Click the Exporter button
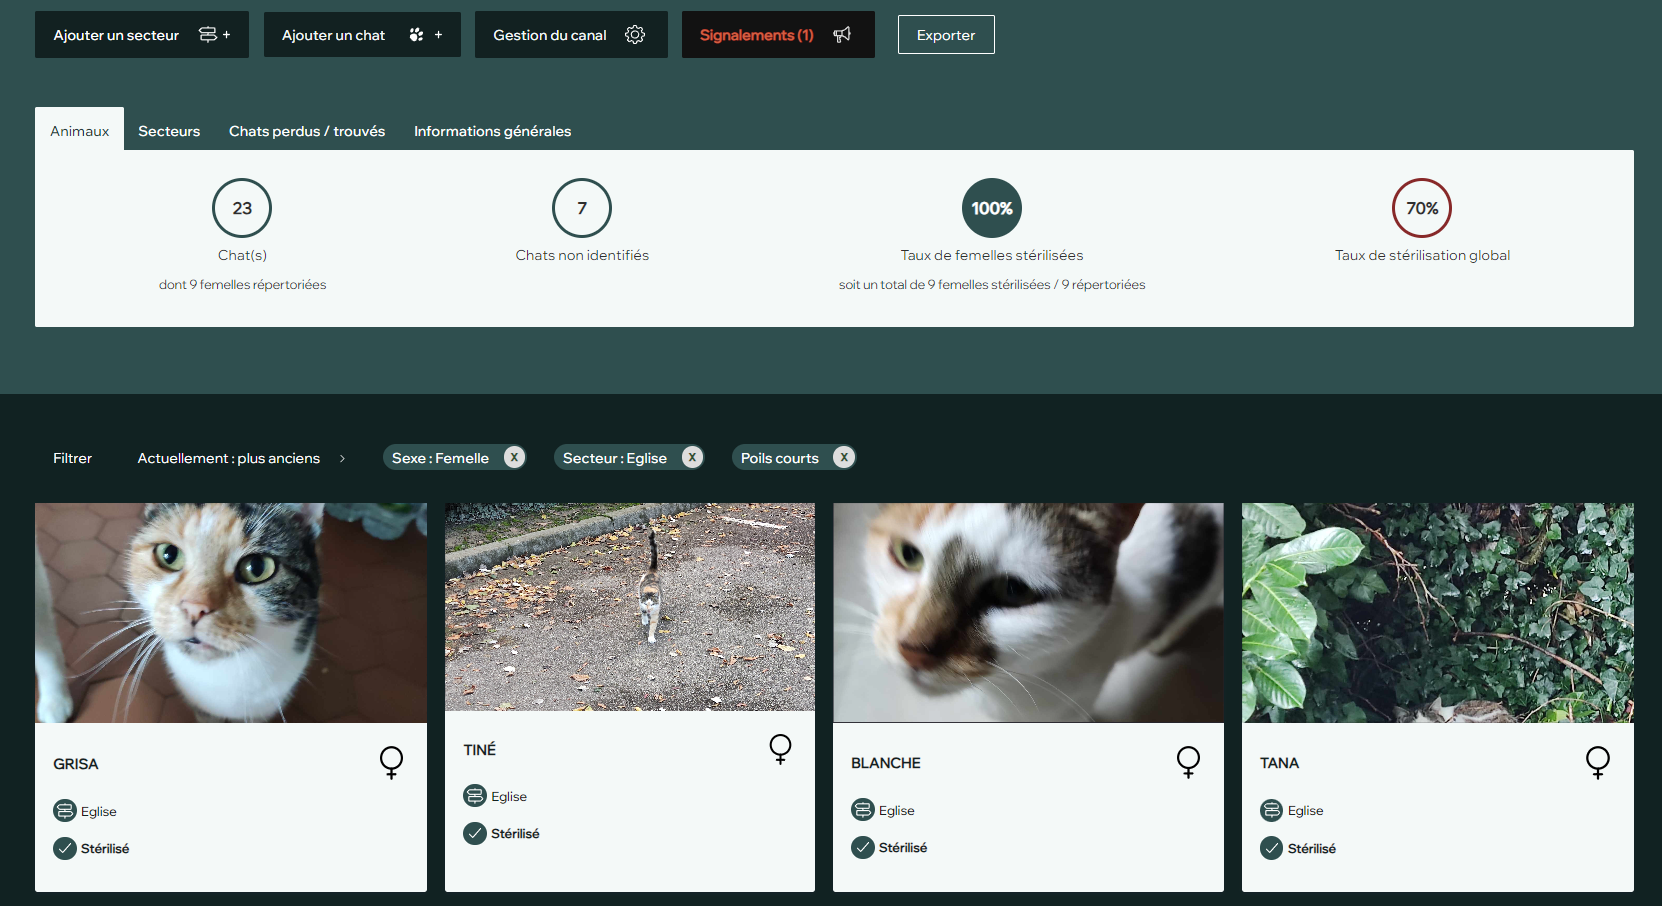 946,35
